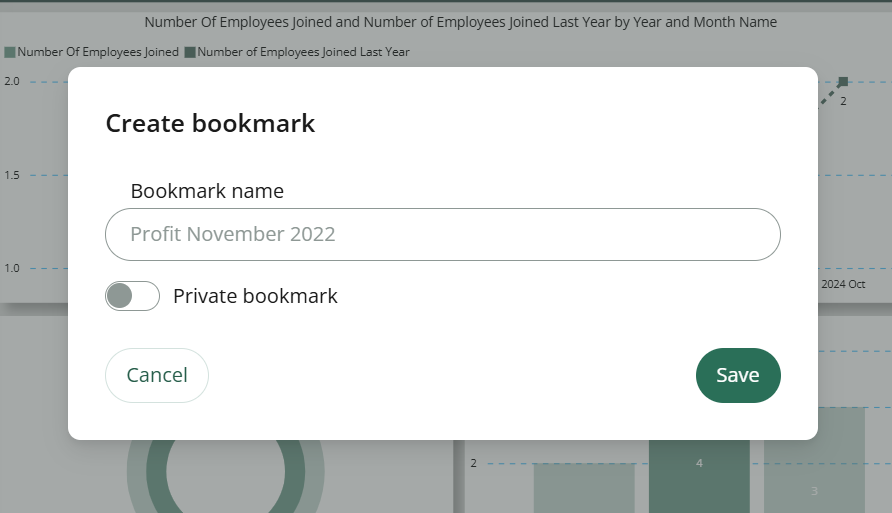Click the 2024 Oct axis label
Screen dimensions: 892x513
(843, 284)
